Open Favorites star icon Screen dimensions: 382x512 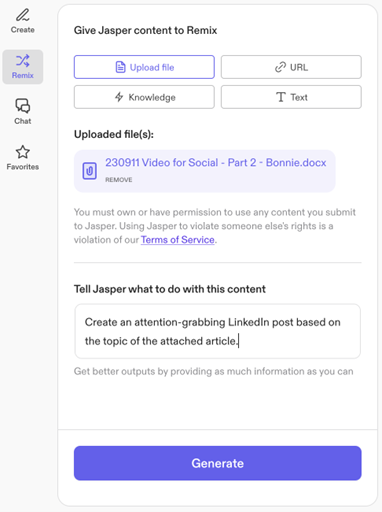pos(23,152)
